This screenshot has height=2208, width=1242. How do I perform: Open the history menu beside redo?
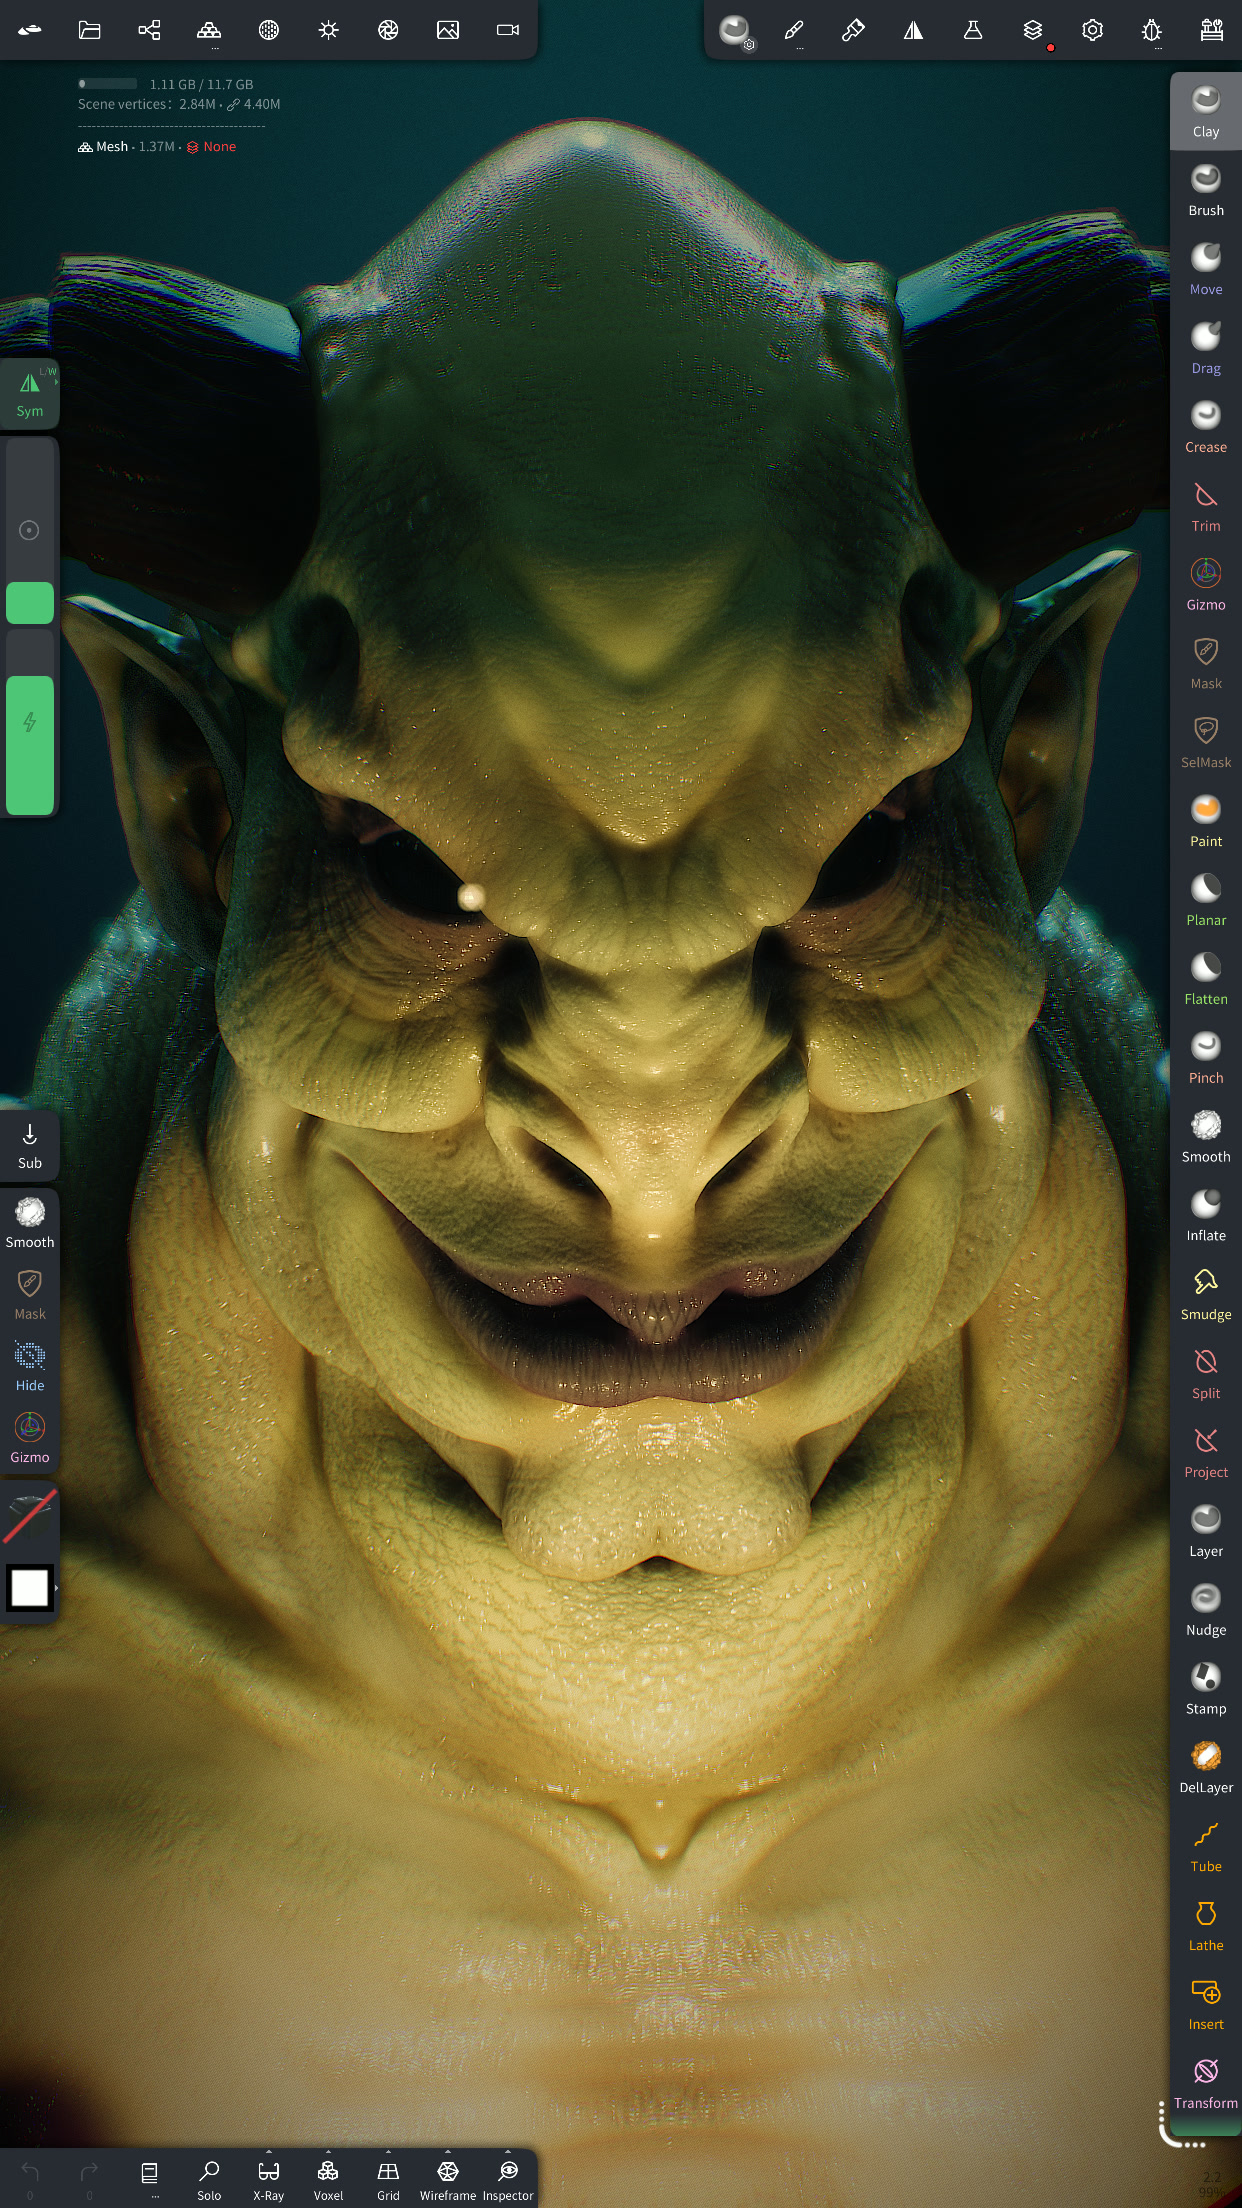pyautogui.click(x=150, y=2176)
